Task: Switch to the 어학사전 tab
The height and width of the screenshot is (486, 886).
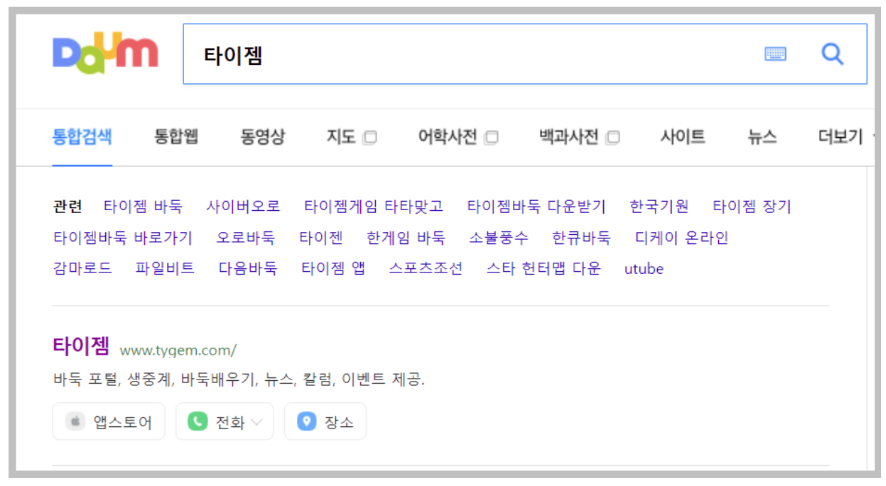Action: click(x=447, y=137)
